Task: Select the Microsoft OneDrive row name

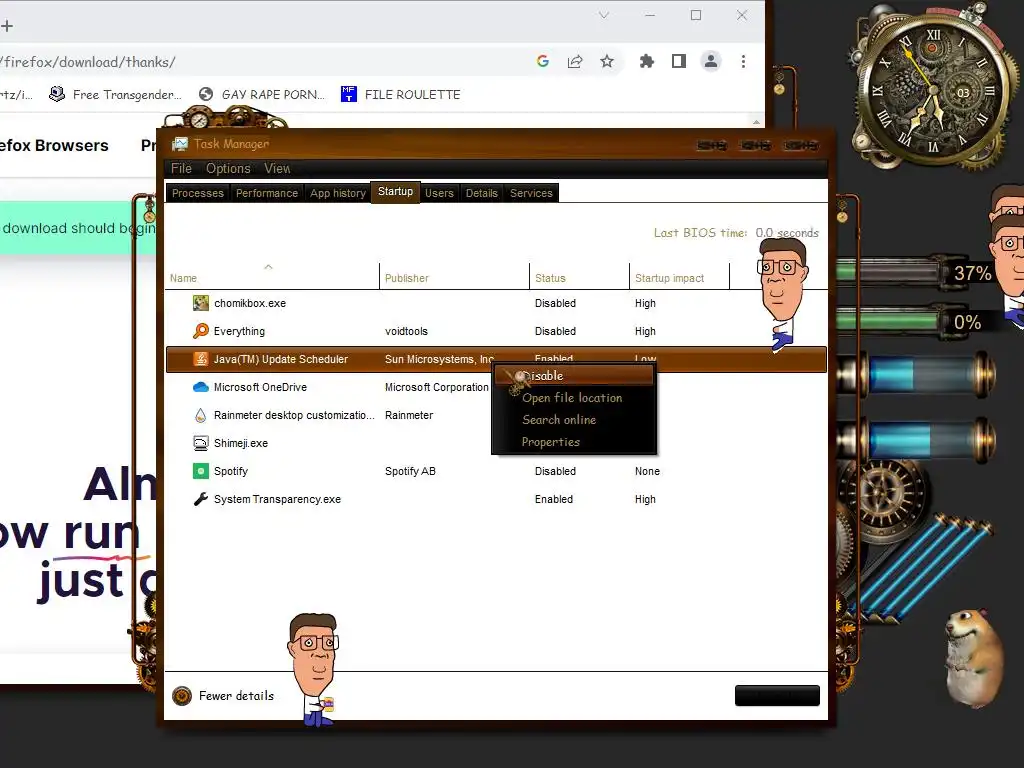Action: click(x=260, y=387)
